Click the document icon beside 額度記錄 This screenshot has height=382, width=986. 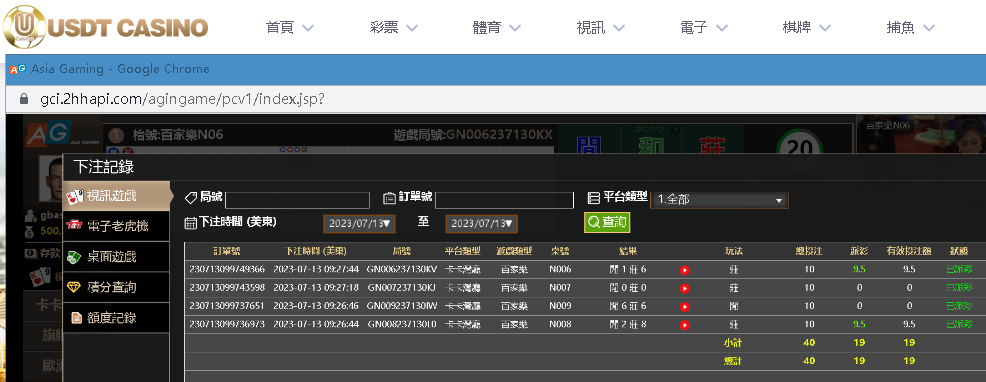pyautogui.click(x=76, y=318)
